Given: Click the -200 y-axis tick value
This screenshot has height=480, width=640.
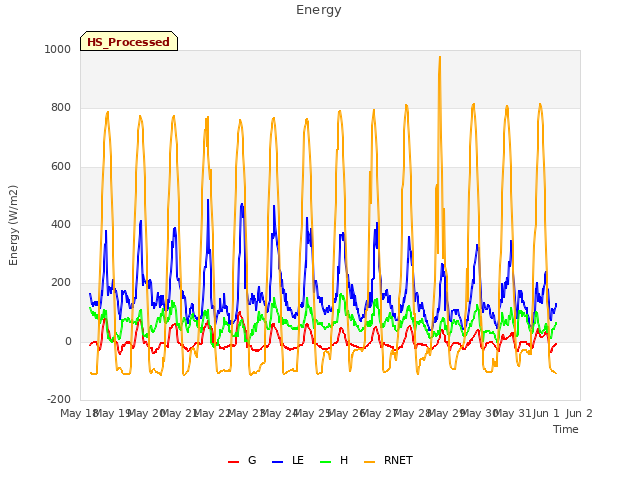Looking at the screenshot, I should (x=59, y=399).
